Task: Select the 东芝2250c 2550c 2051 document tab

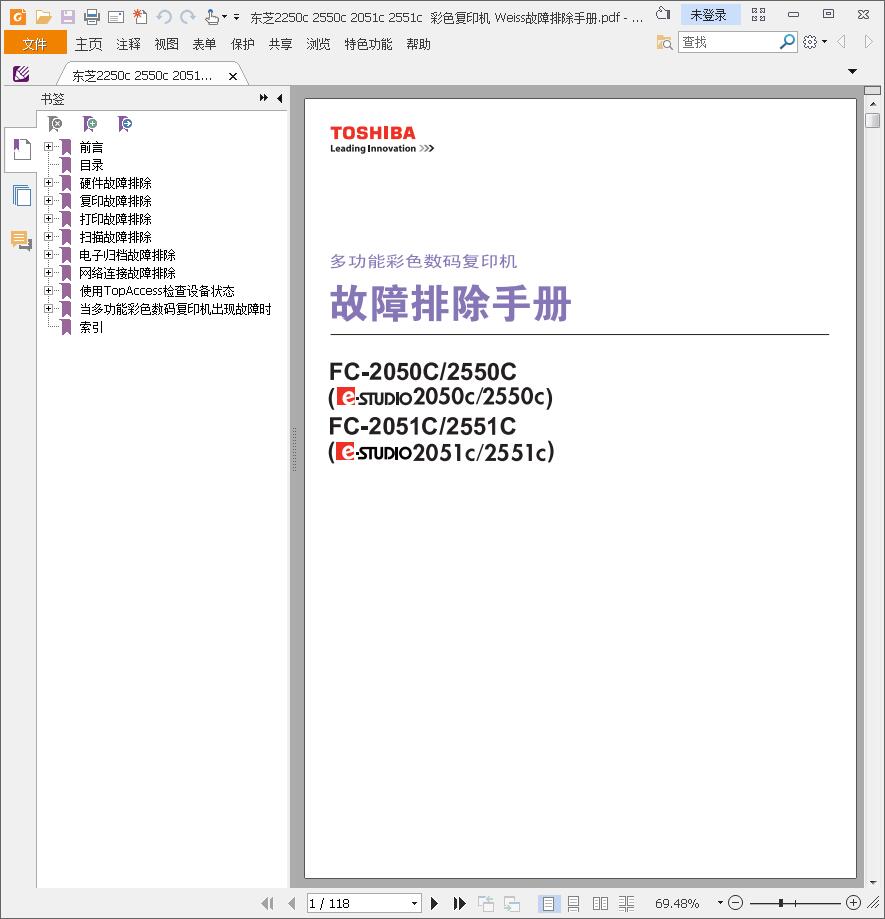Action: (x=142, y=76)
